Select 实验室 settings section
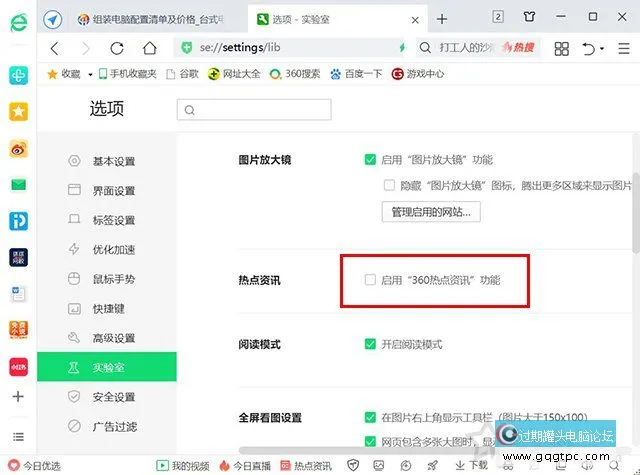Viewport: 640px width, 475px height. 107,367
